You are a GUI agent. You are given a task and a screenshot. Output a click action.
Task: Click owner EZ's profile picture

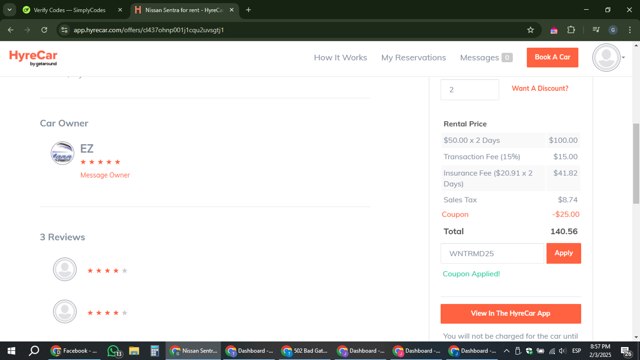coord(62,153)
